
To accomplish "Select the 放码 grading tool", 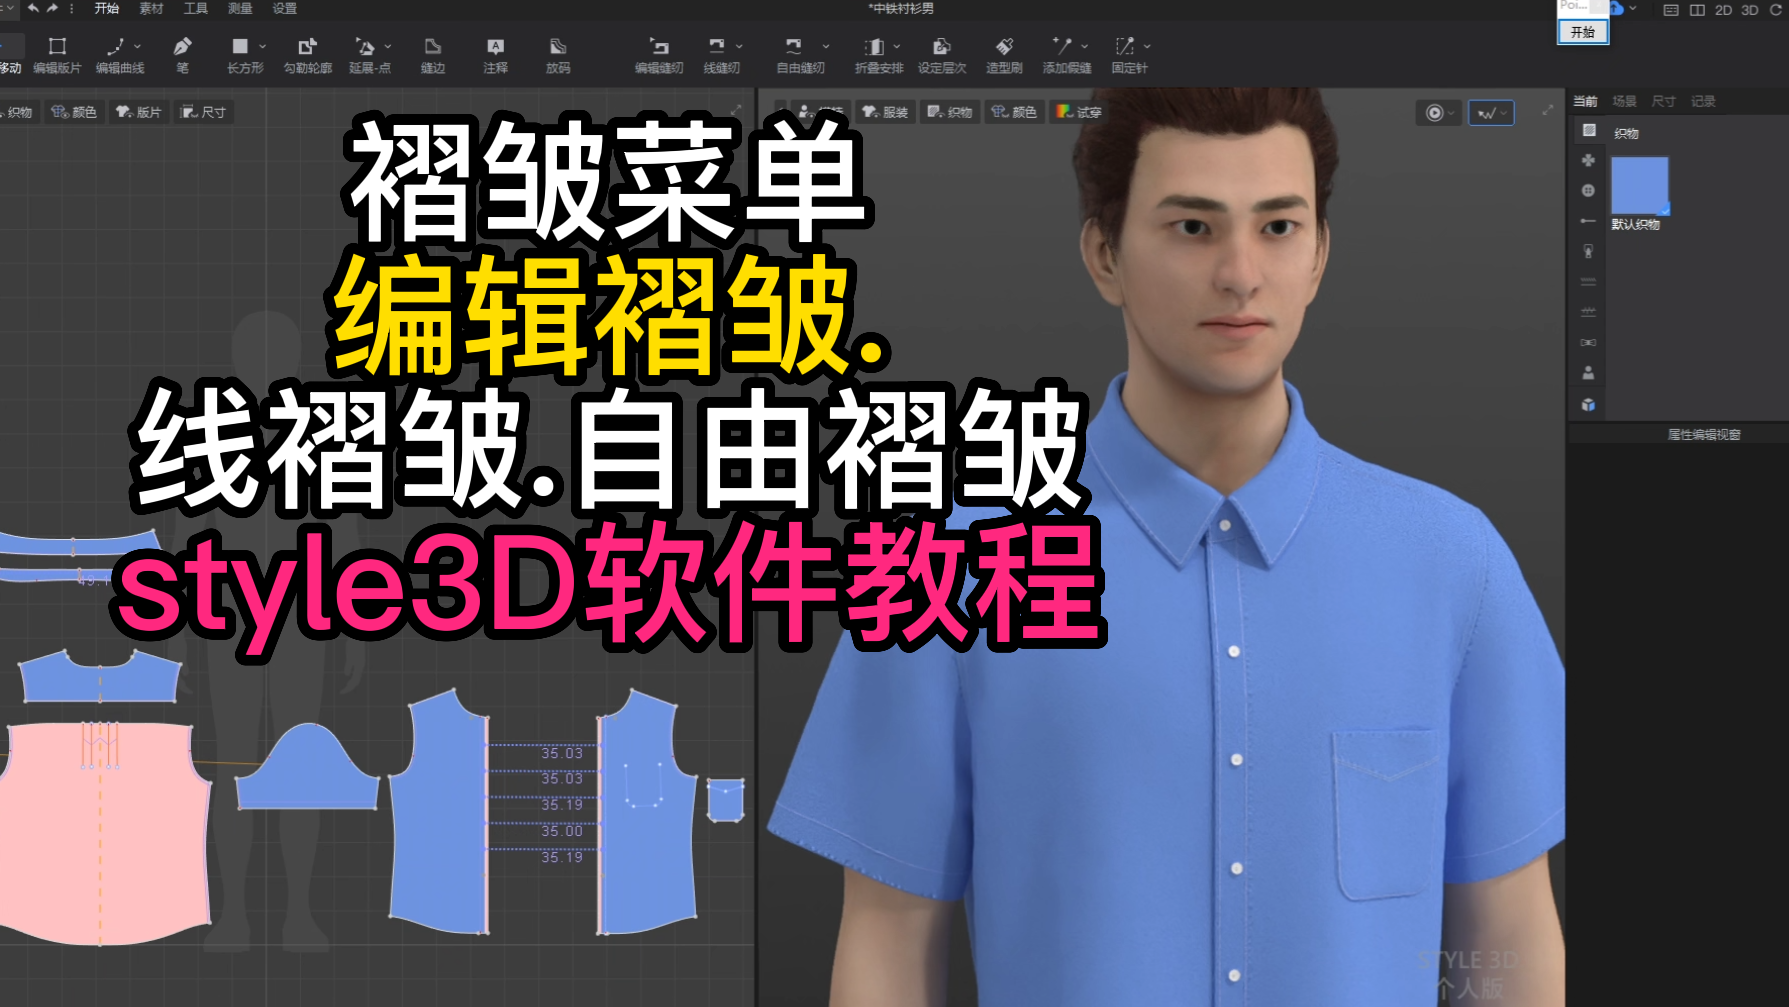I will point(558,55).
